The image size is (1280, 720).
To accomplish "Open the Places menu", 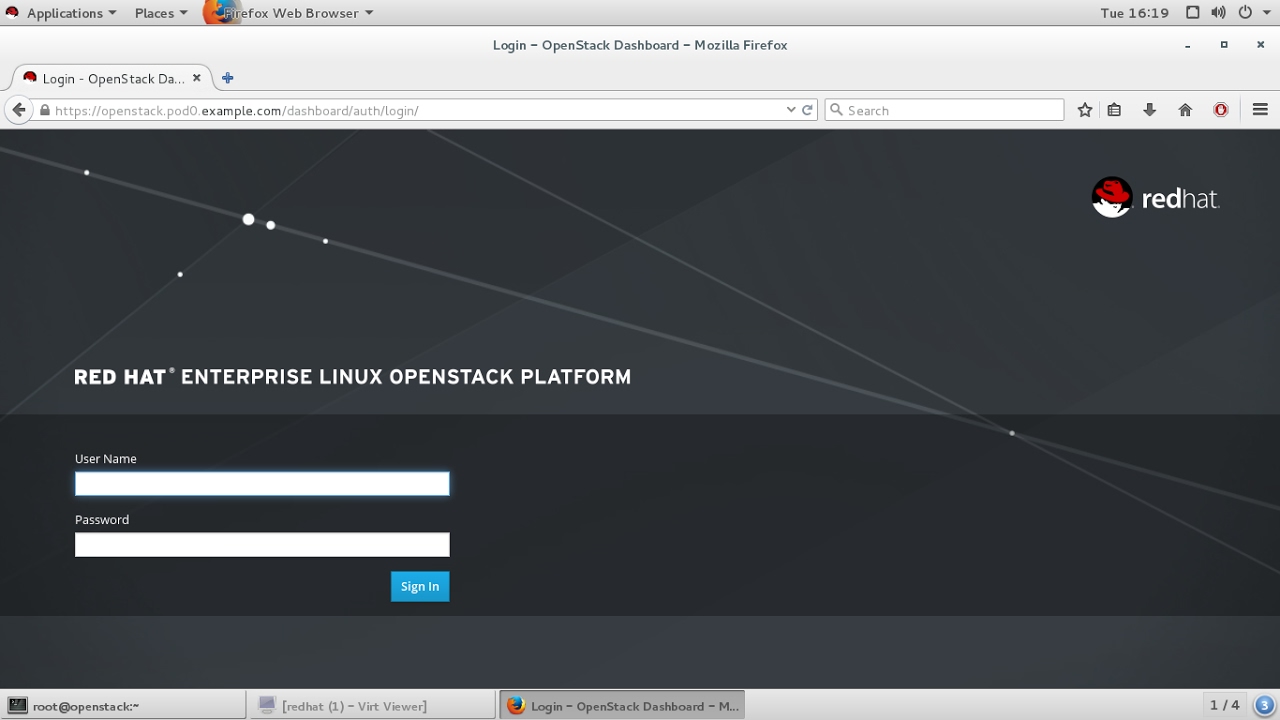I will pyautogui.click(x=160, y=13).
